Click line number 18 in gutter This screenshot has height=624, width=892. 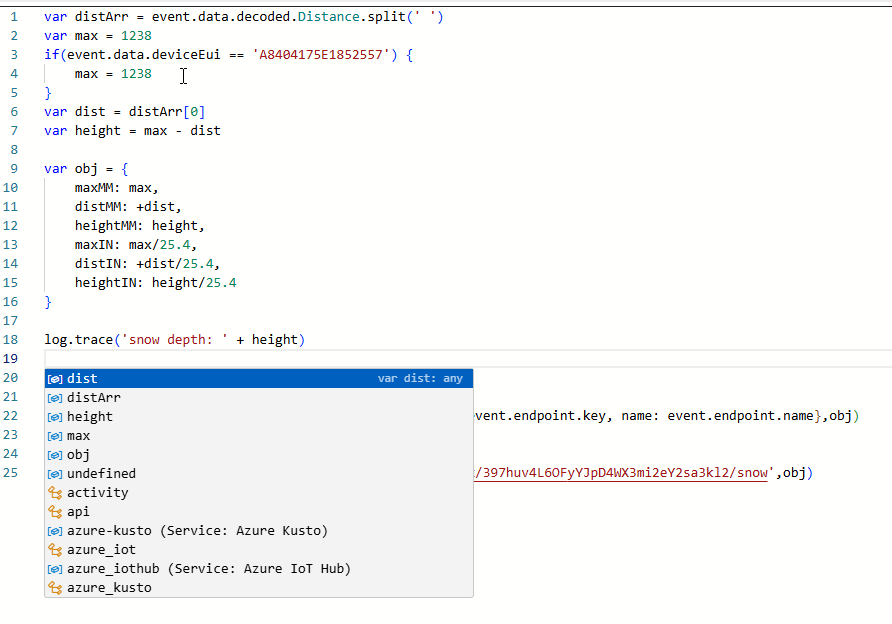point(11,340)
